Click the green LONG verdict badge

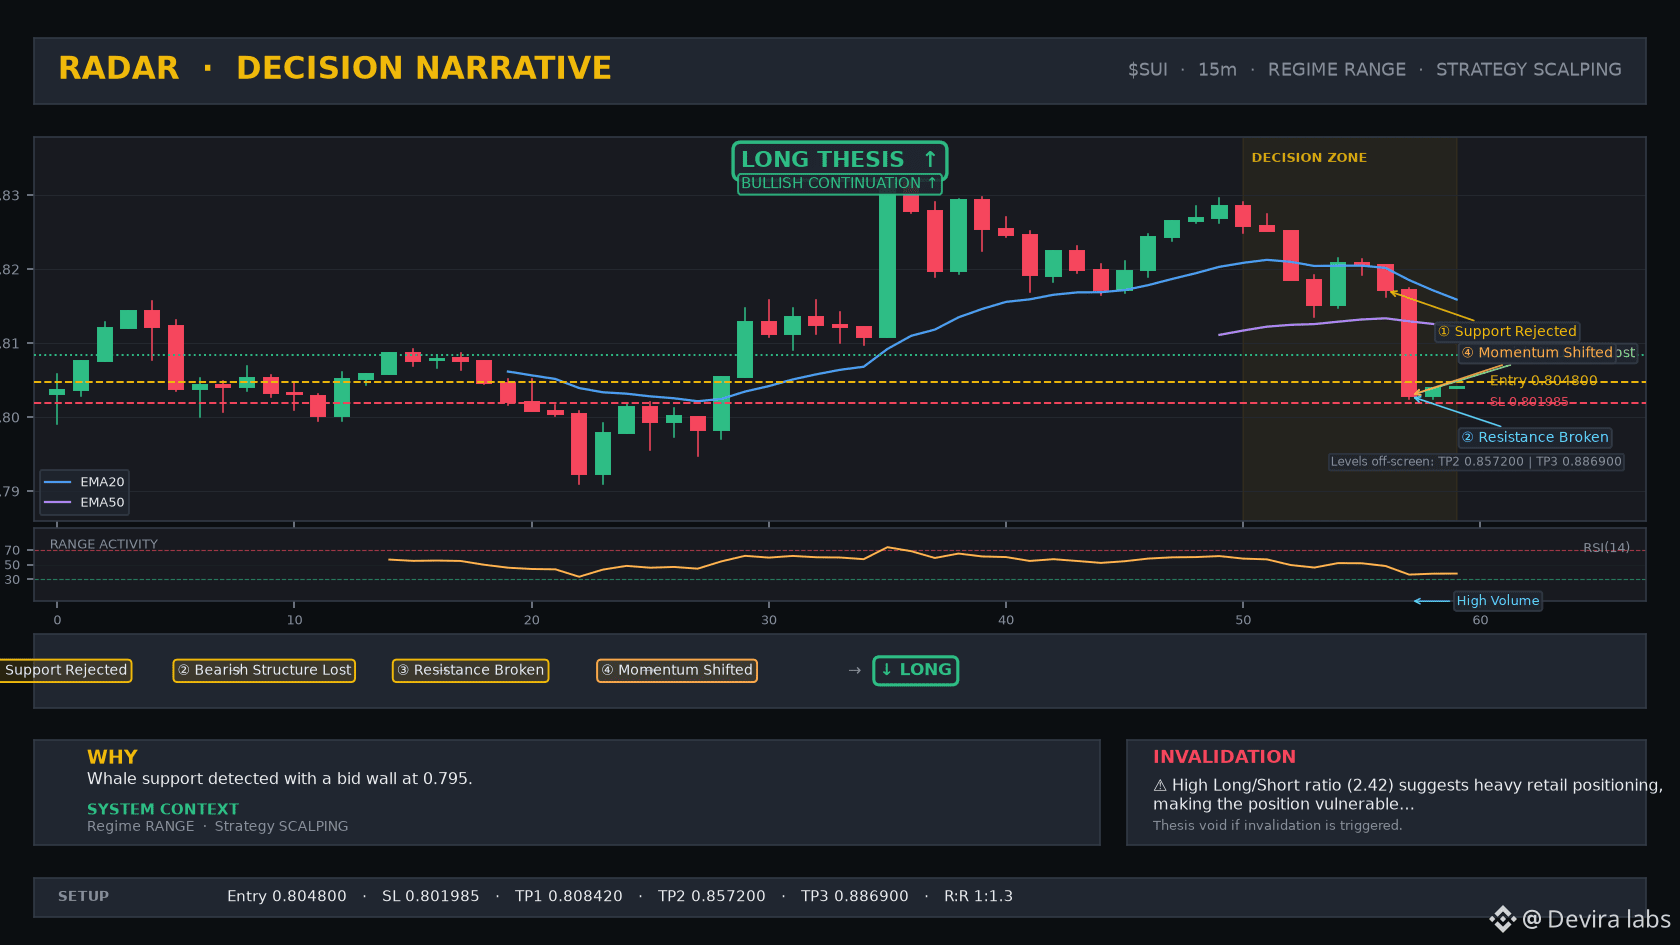[915, 670]
